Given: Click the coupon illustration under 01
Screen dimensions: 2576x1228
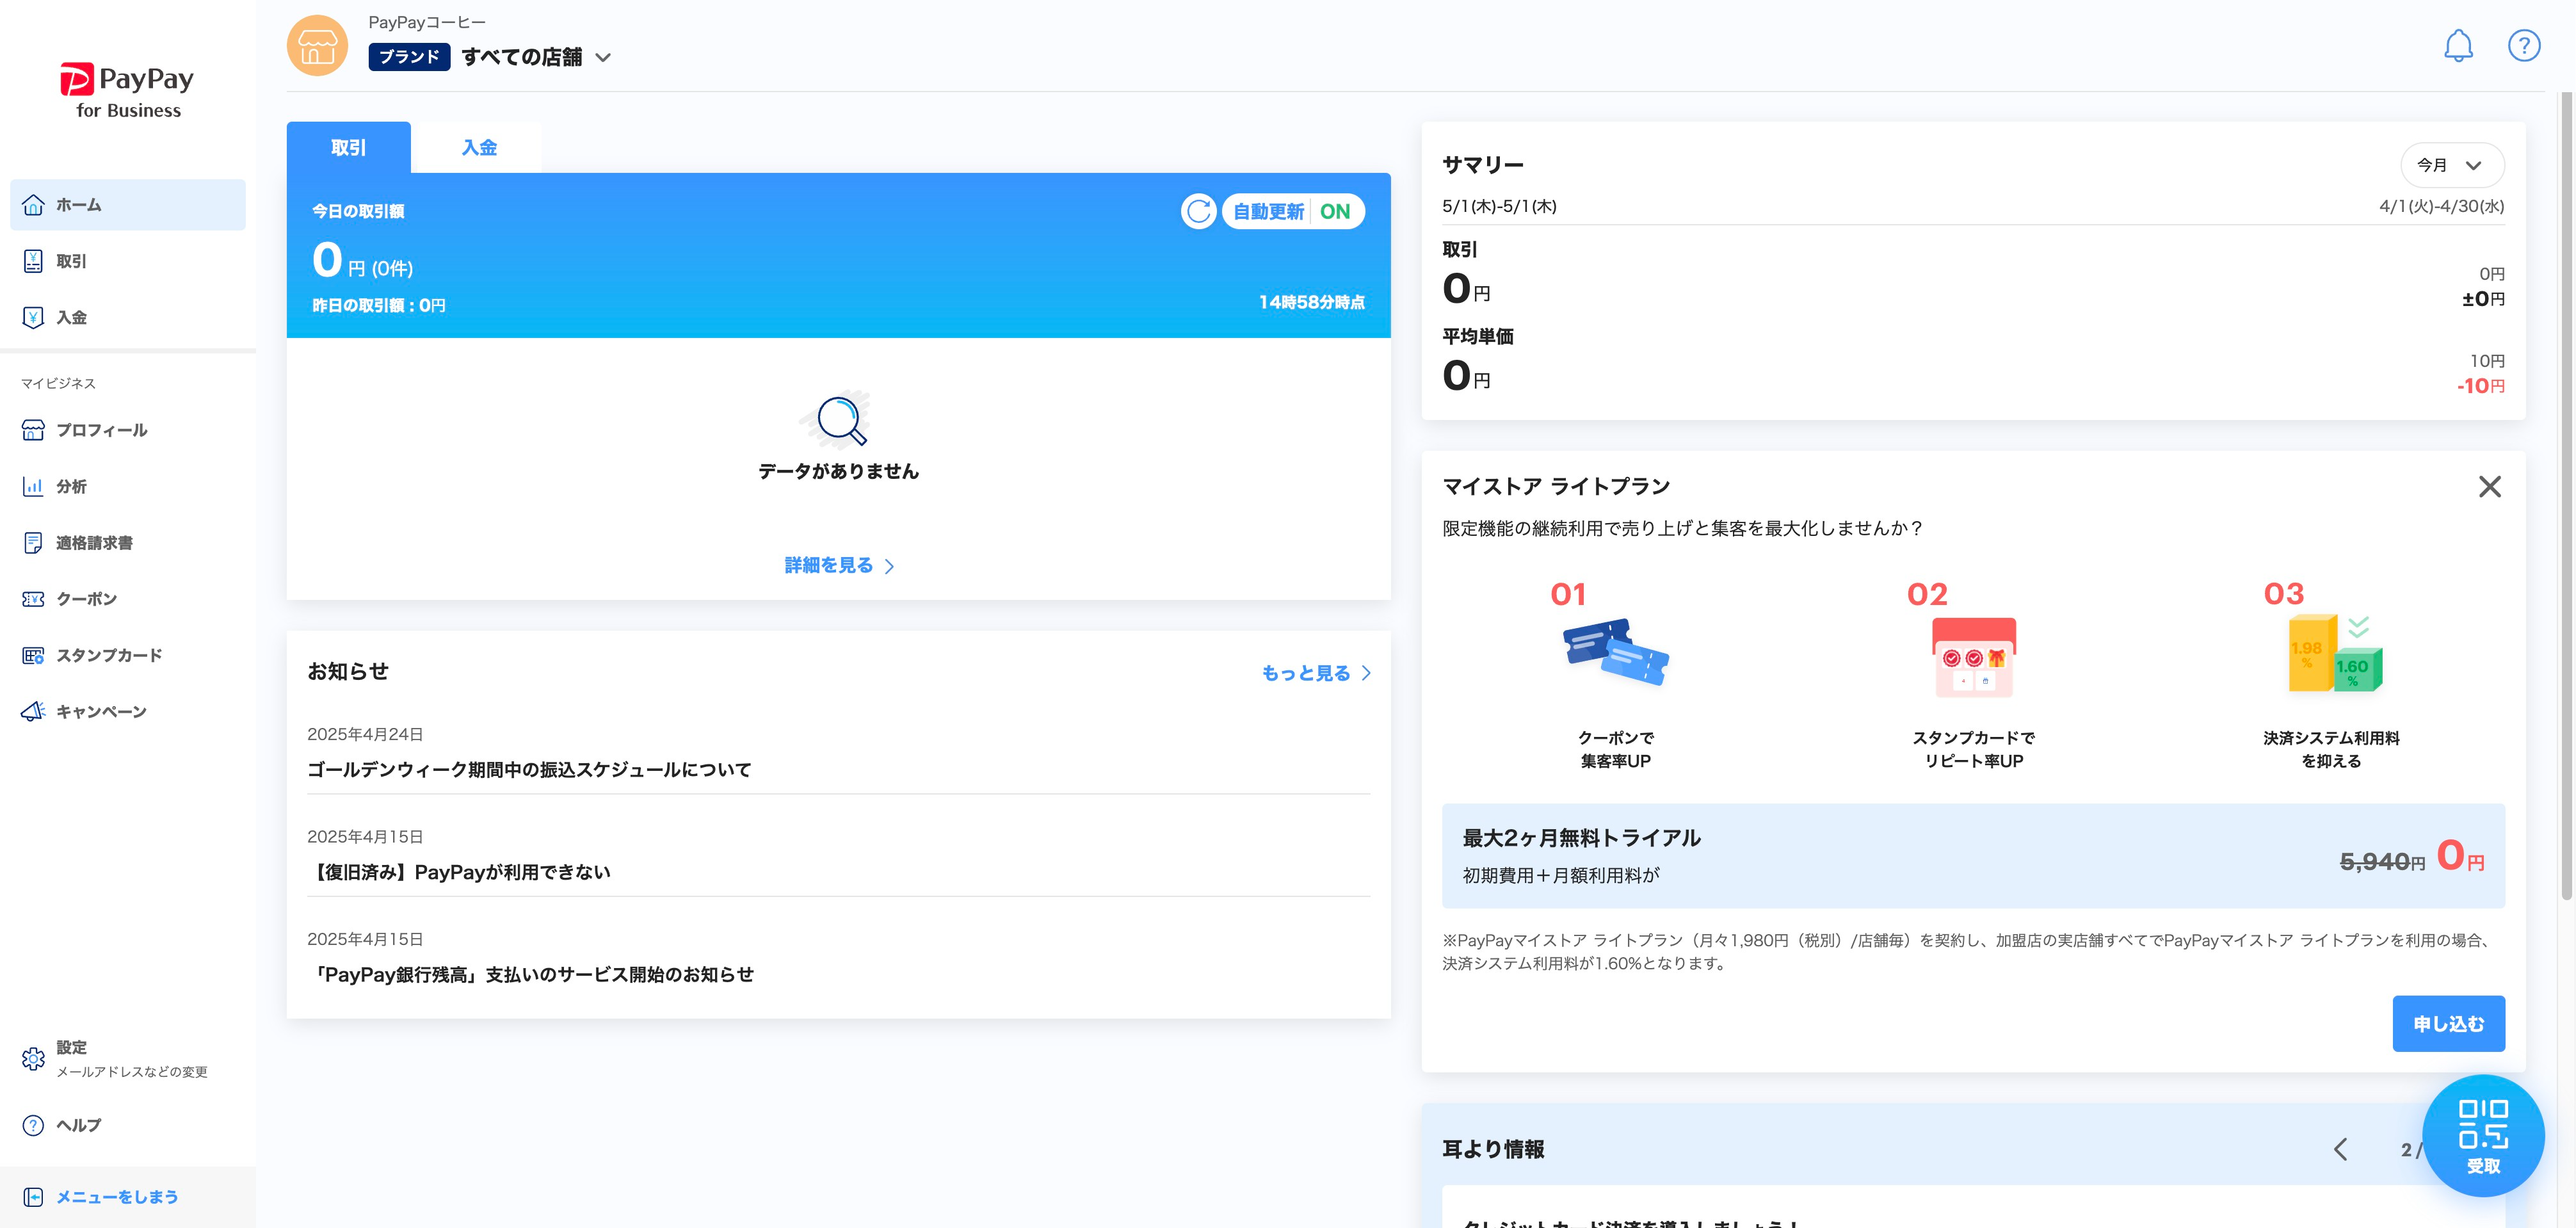Looking at the screenshot, I should pos(1615,651).
